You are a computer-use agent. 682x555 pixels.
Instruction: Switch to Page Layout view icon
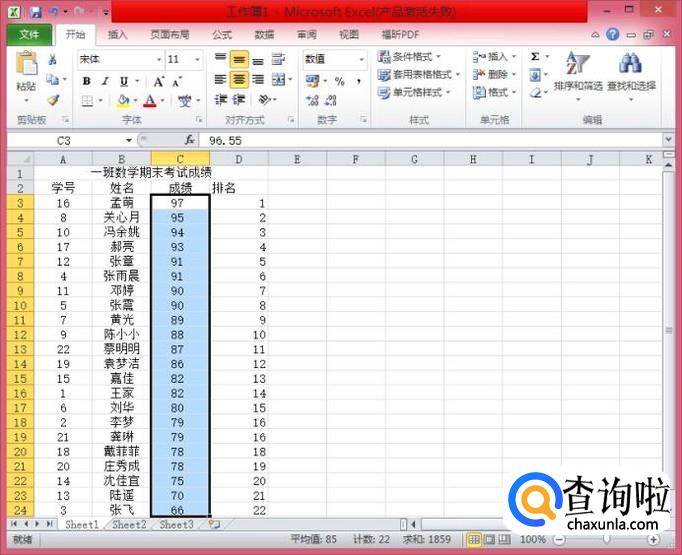490,540
